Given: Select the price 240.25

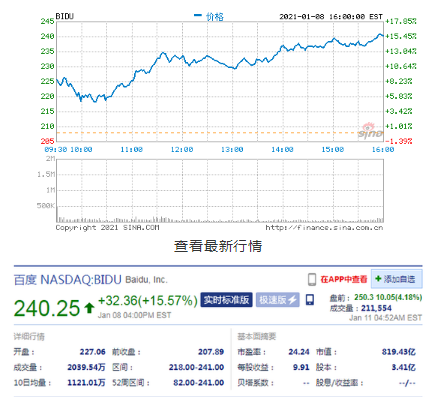Looking at the screenshot, I should point(47,308).
